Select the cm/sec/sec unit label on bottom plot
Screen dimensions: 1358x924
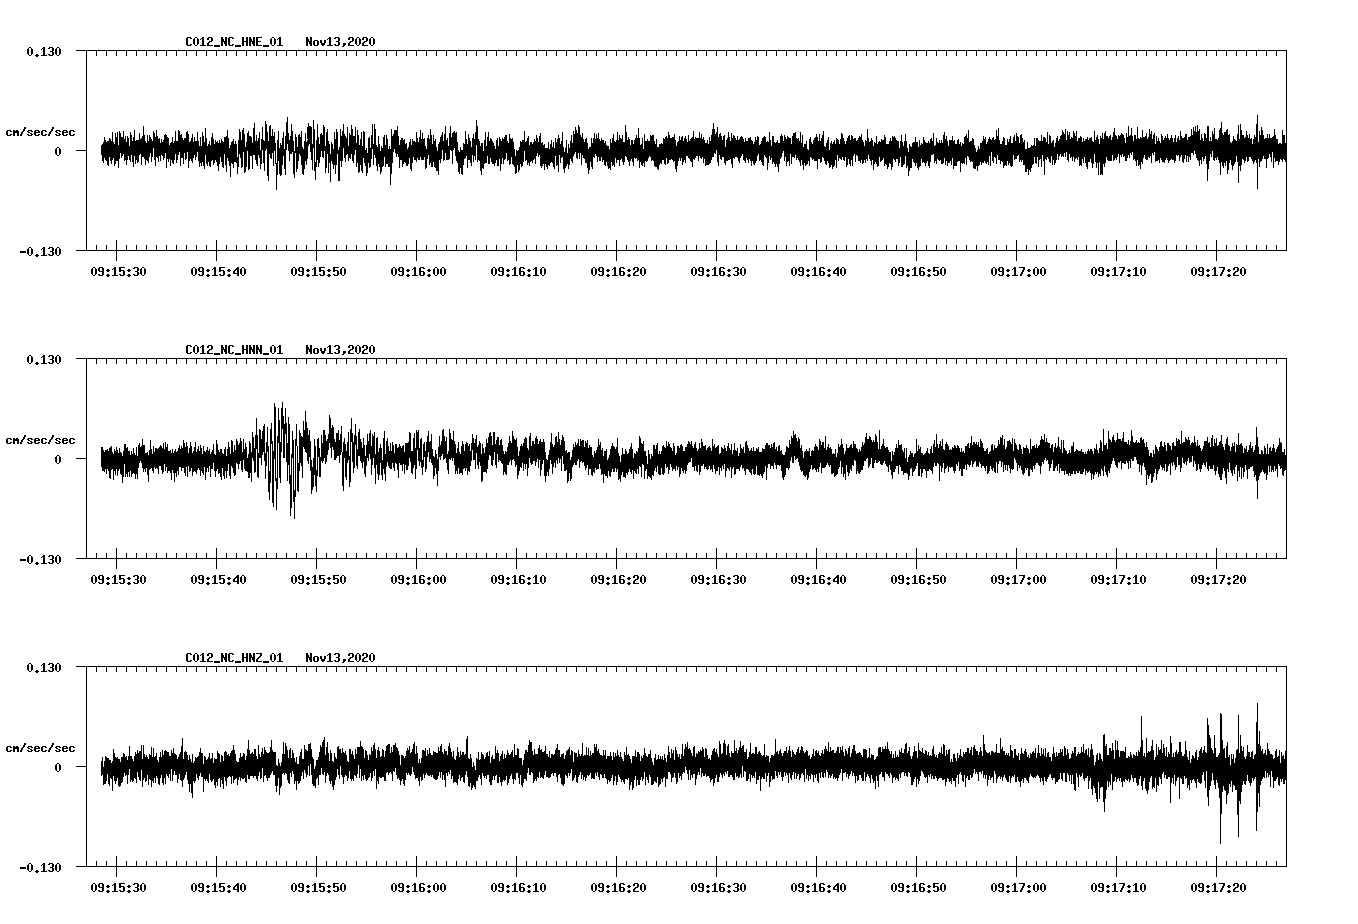coord(40,746)
